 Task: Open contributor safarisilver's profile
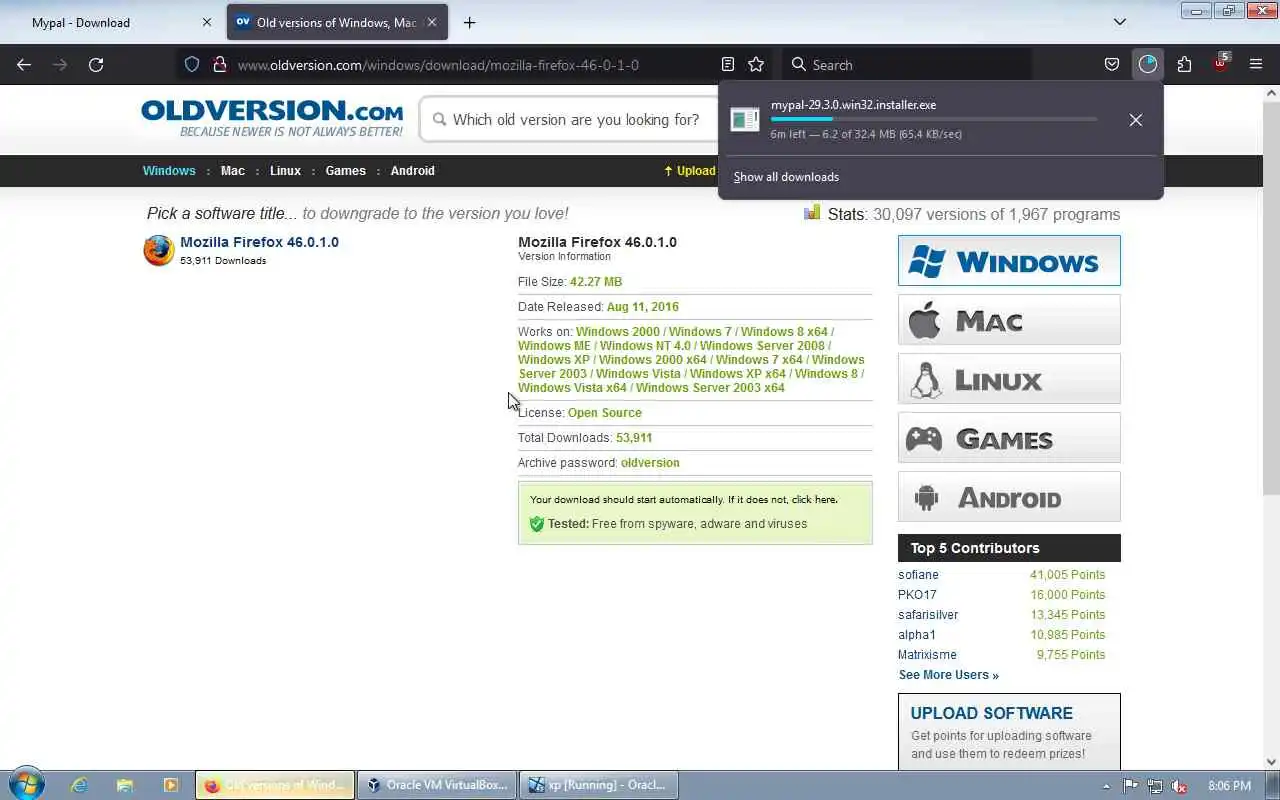(x=928, y=615)
